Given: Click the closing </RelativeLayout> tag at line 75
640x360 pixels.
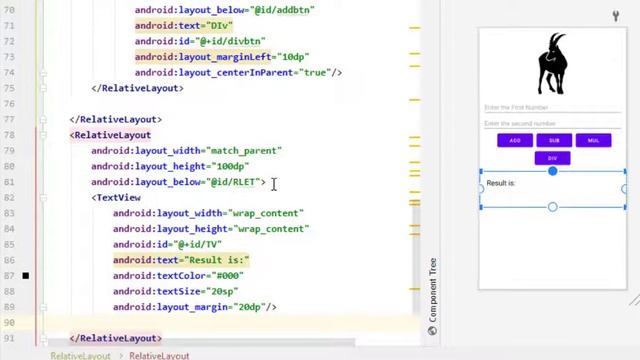Looking at the screenshot, I should pyautogui.click(x=138, y=88).
